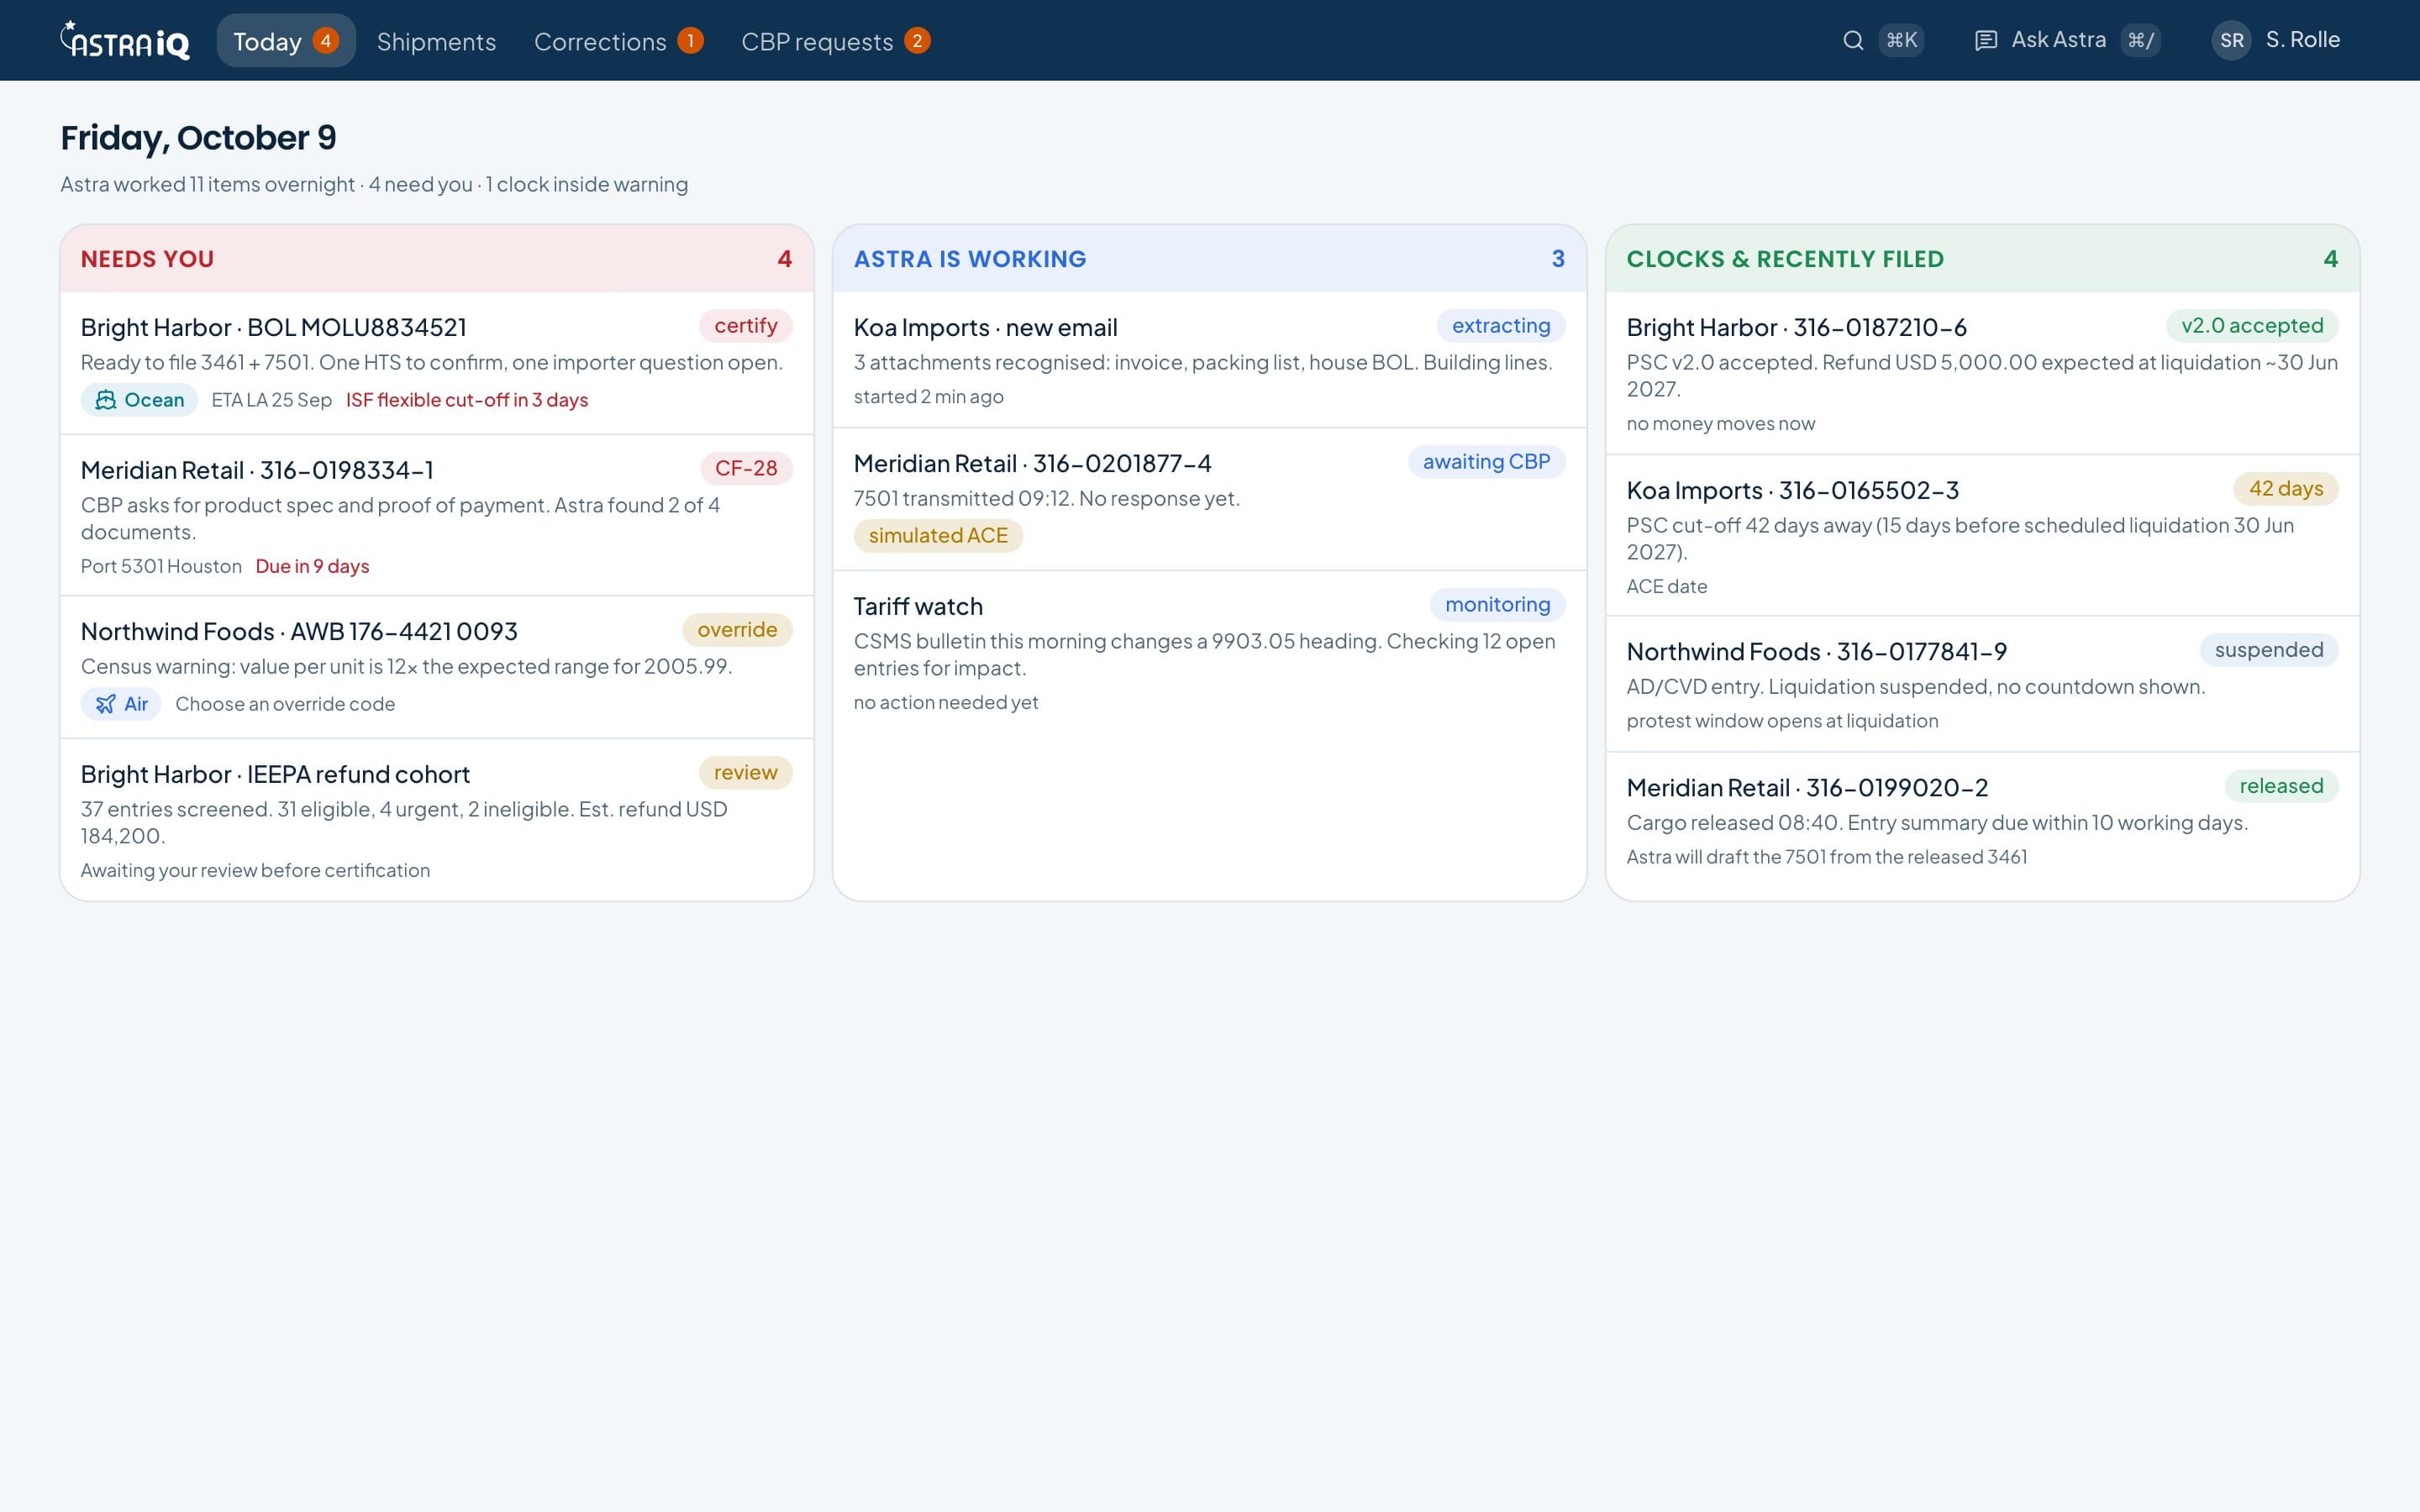Click the Corrections count badge

(x=690, y=41)
